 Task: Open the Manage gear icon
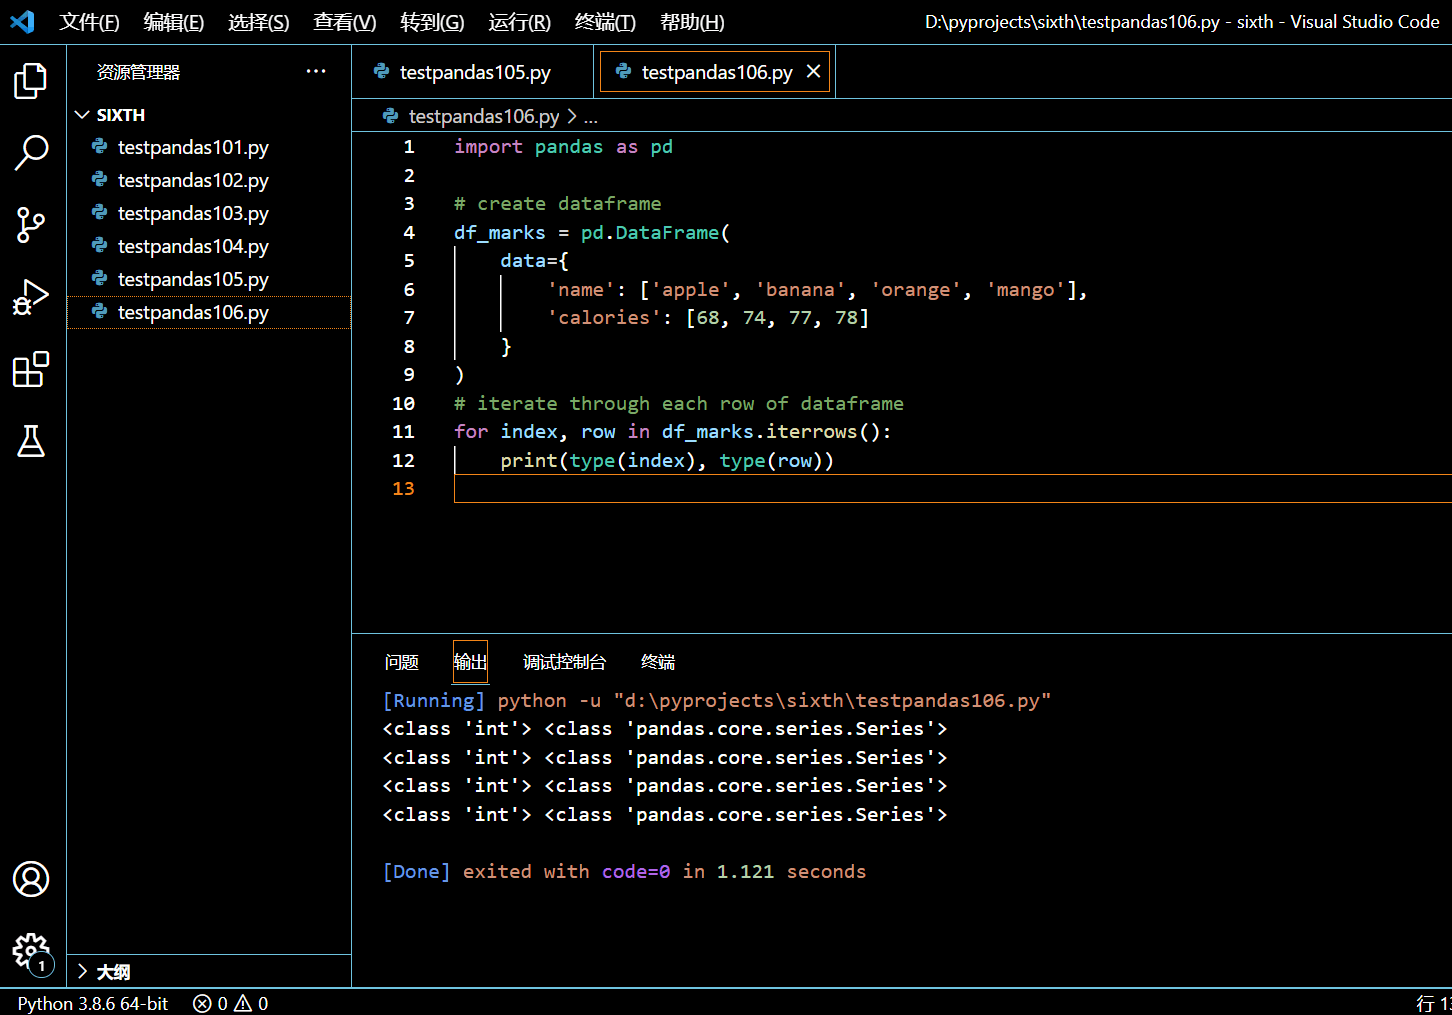[x=31, y=952]
